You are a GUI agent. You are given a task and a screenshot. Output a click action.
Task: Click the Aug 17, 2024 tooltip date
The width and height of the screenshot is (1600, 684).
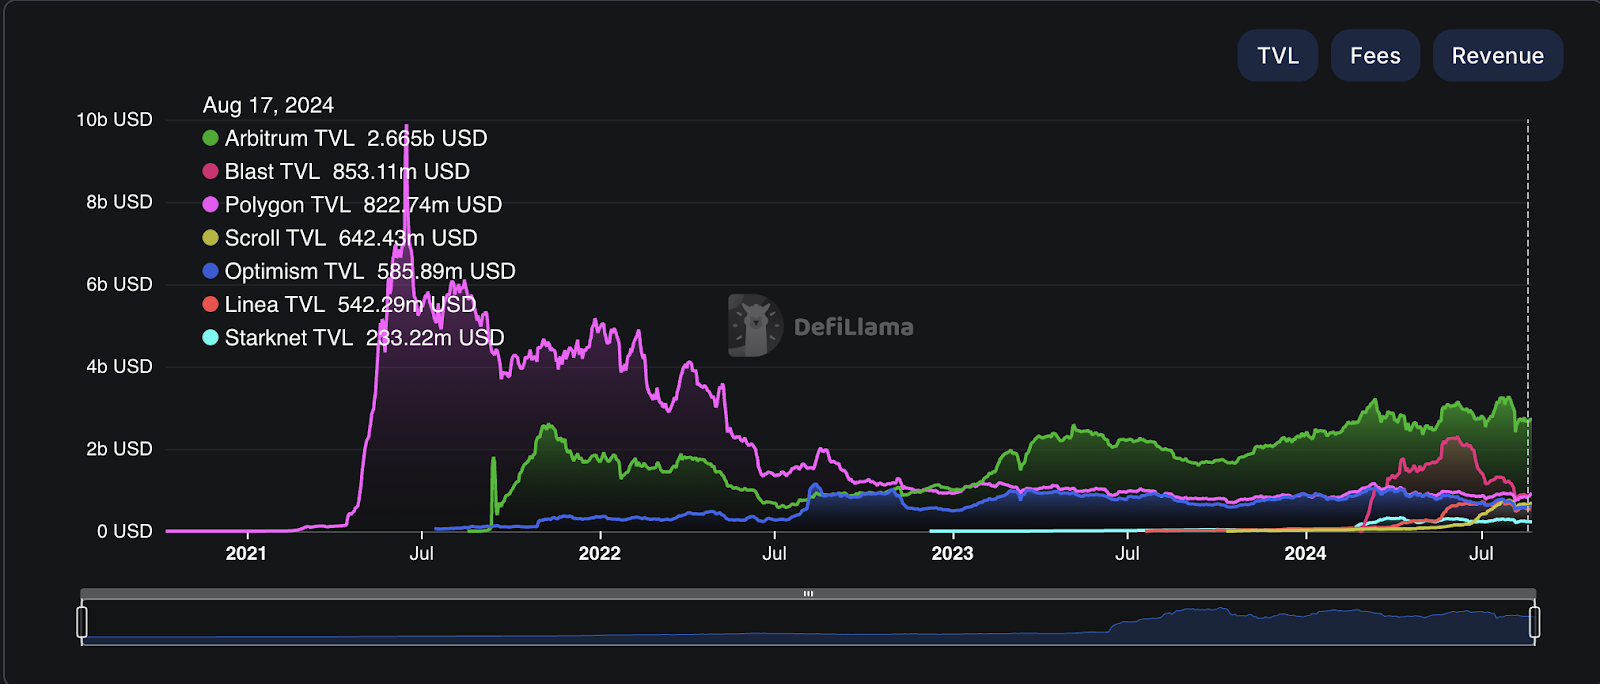(x=268, y=105)
